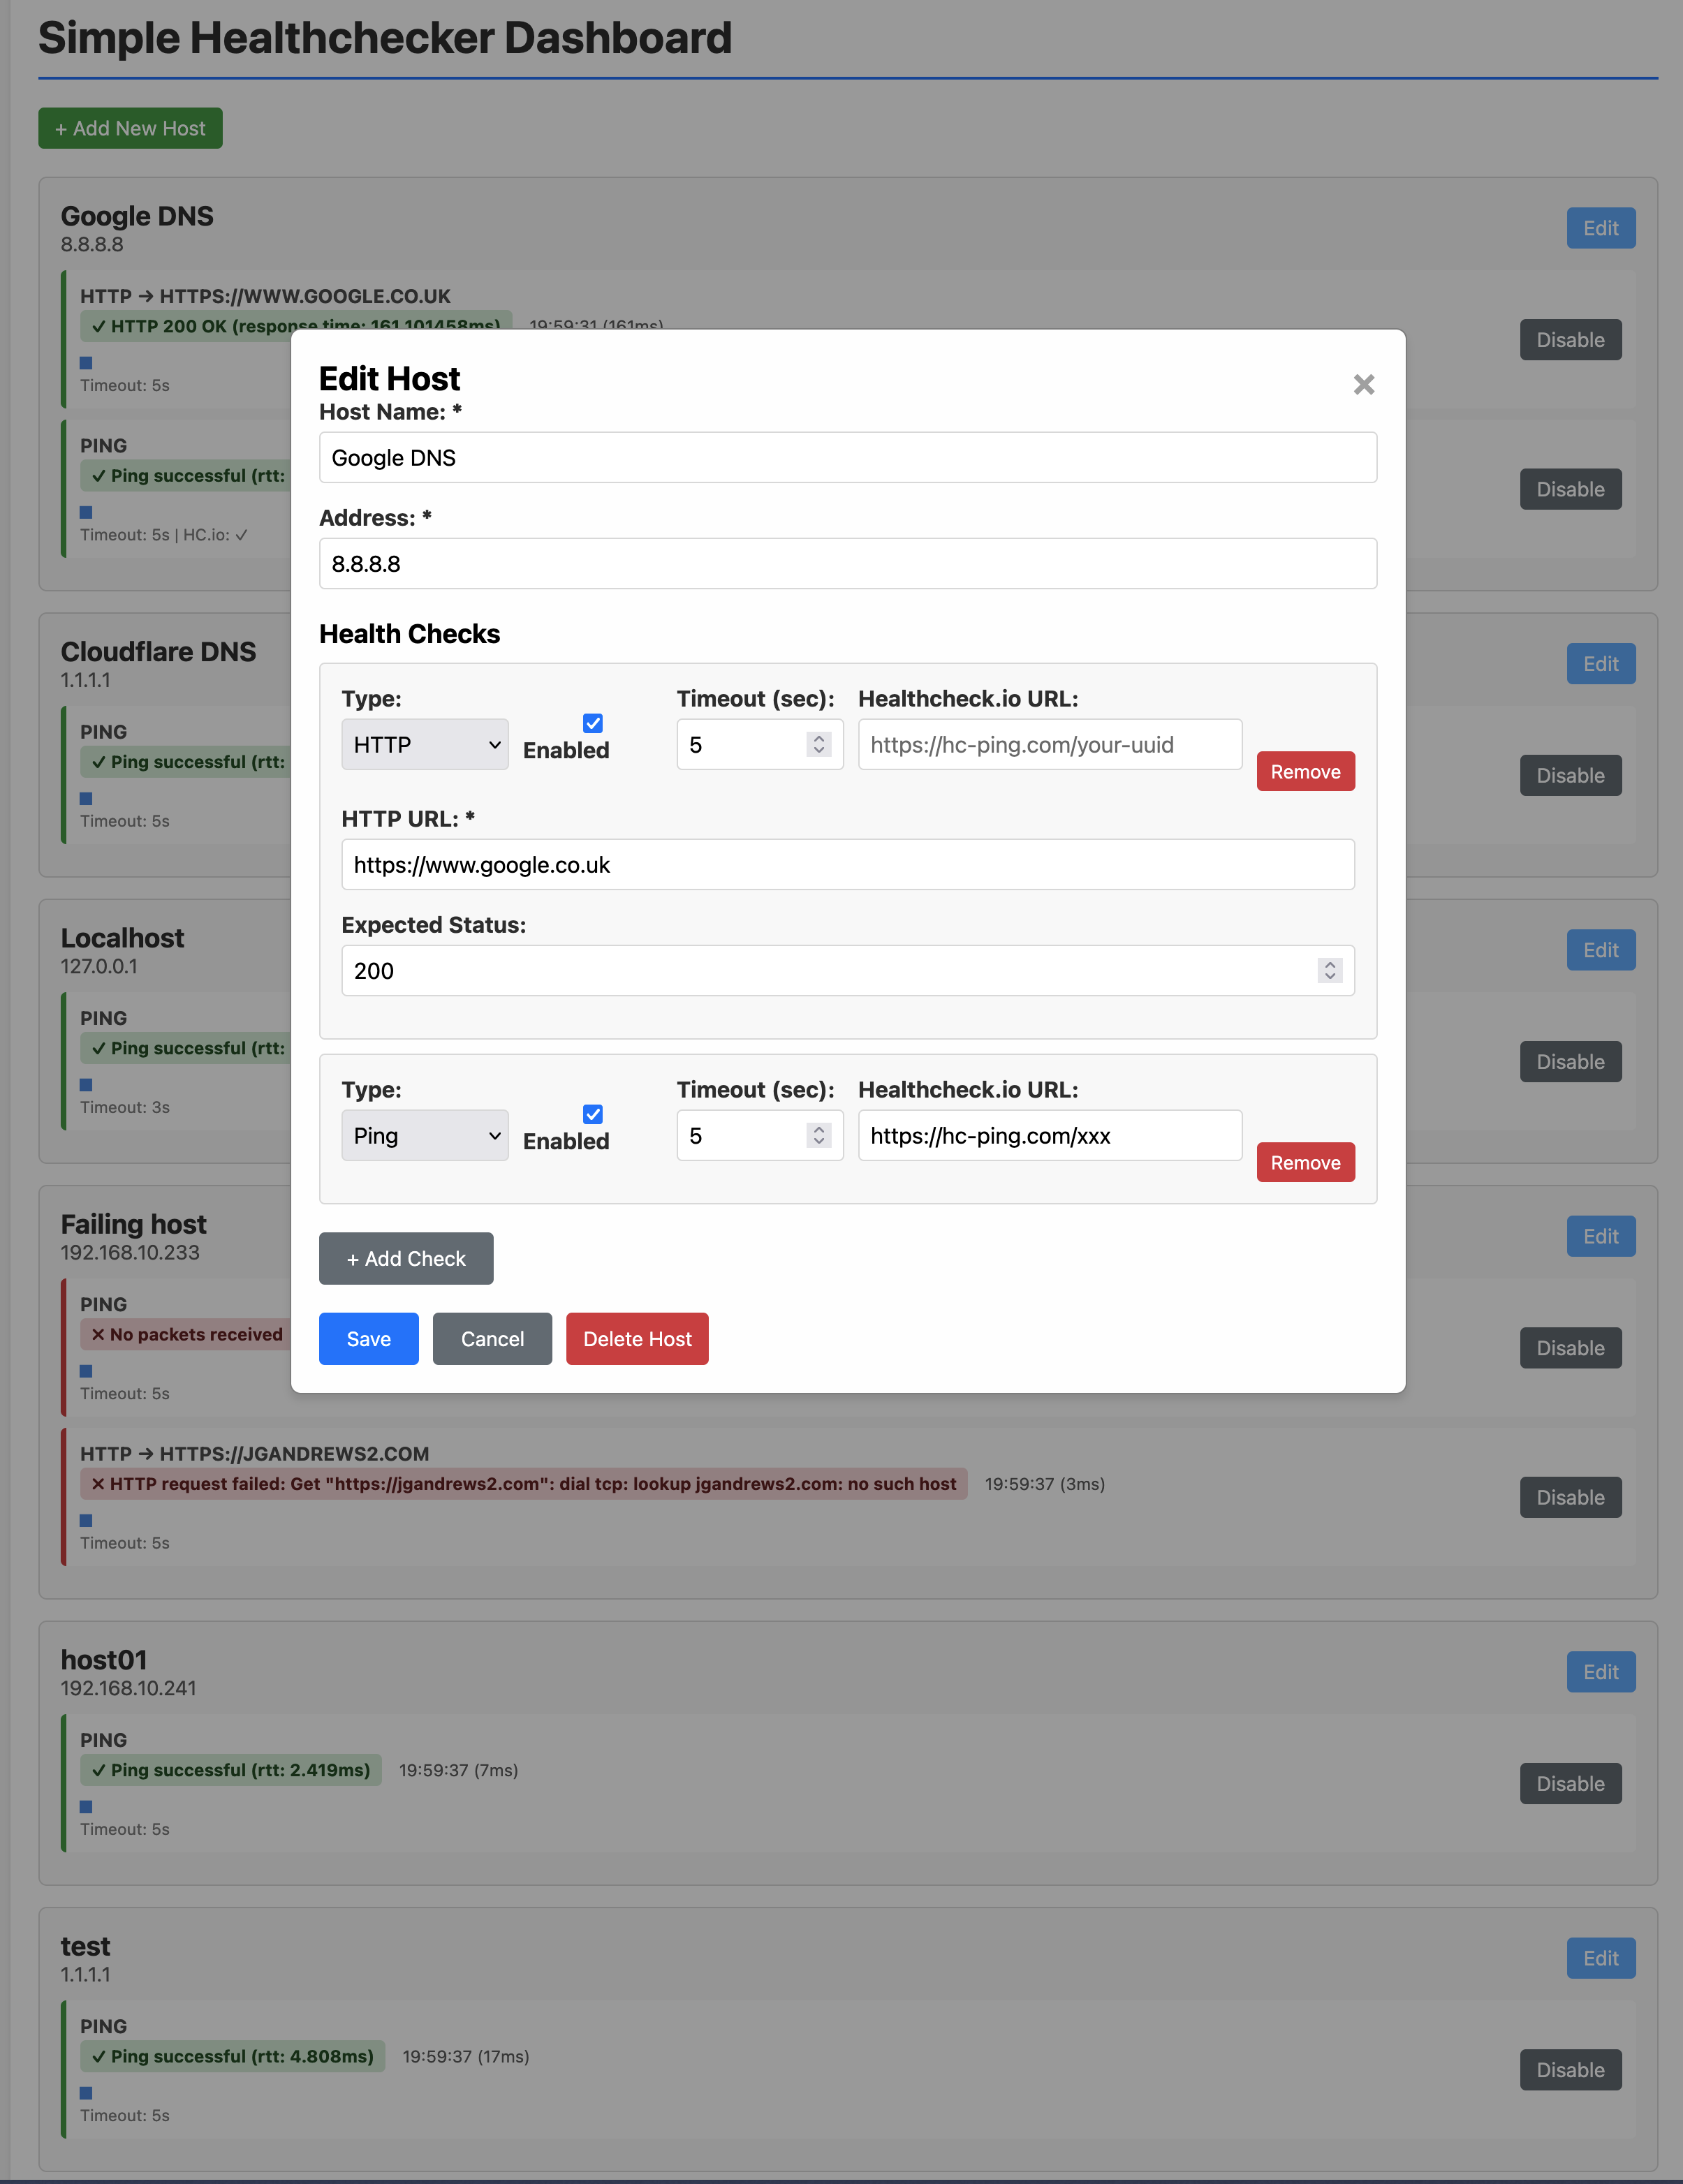Focus the Host Name input field
1683x2184 pixels.
pos(847,458)
